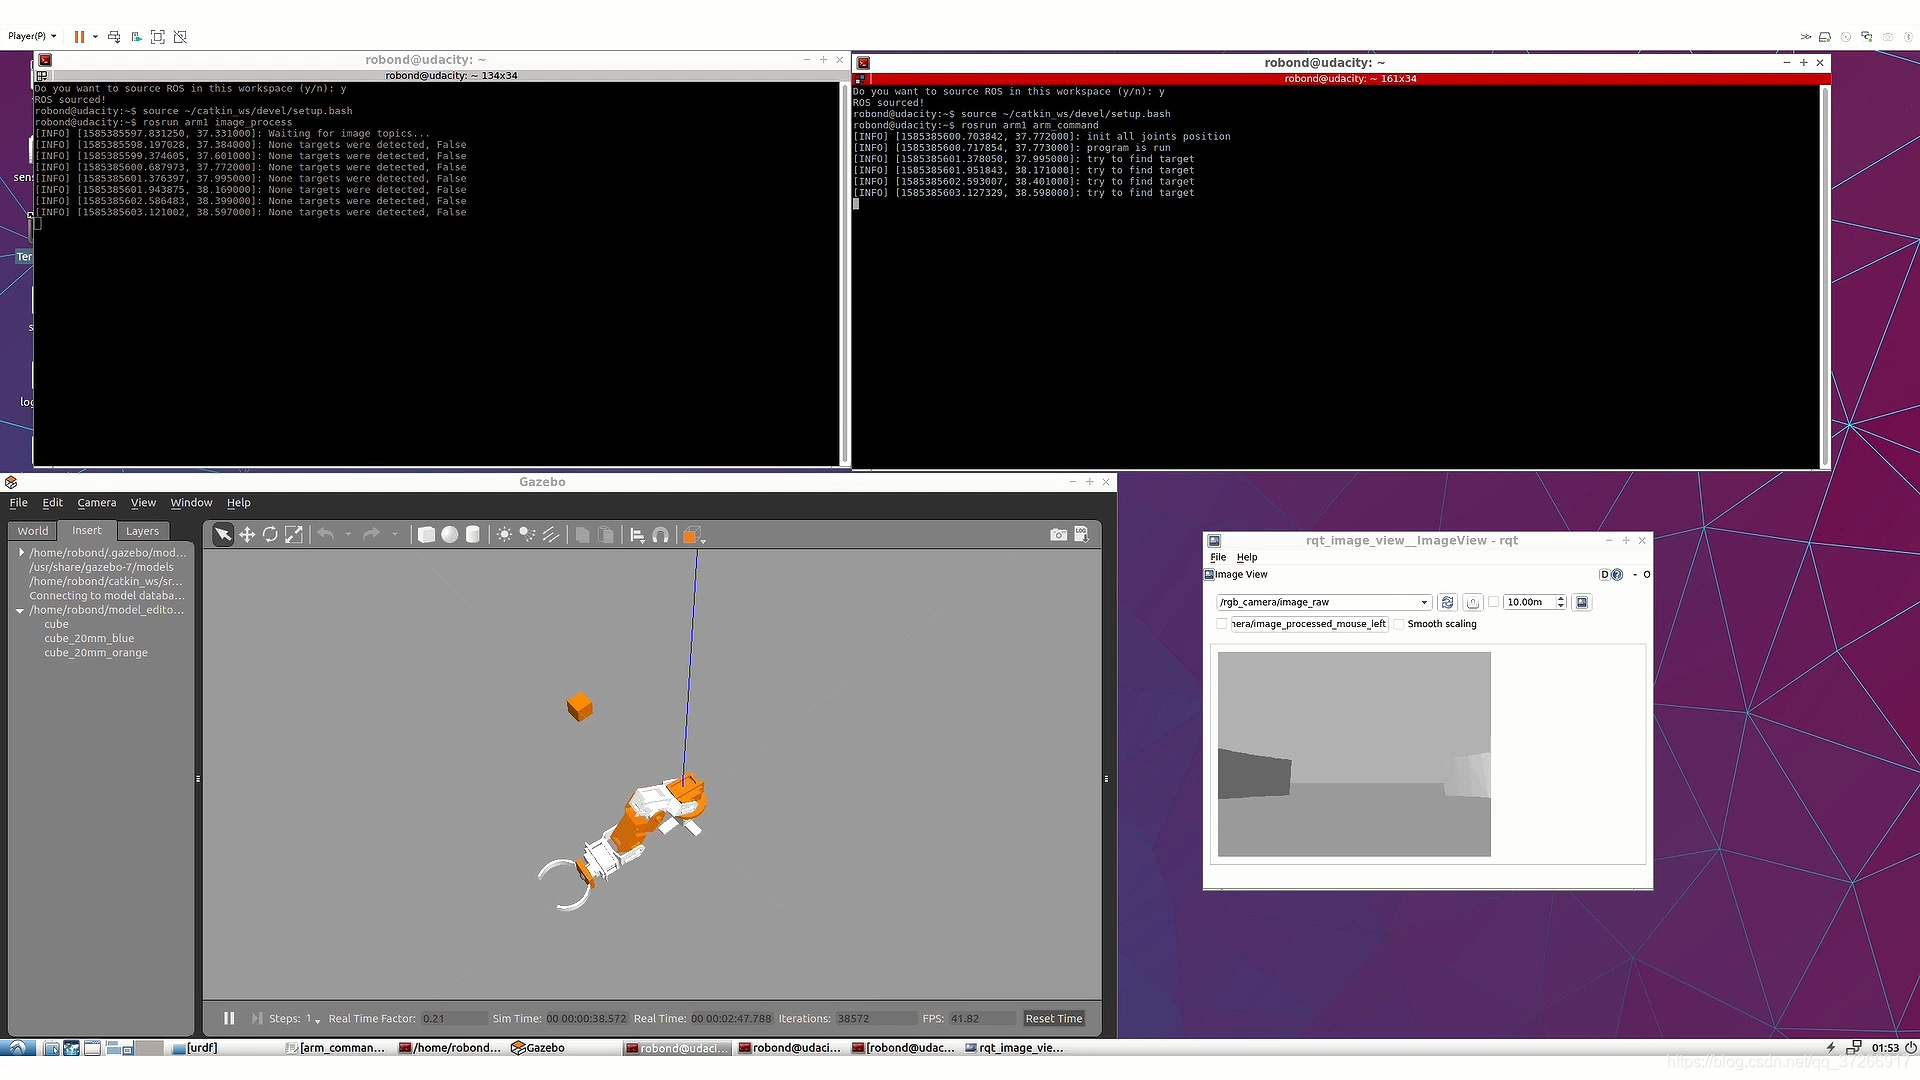Refresh the image topics list
Viewport: 1920px width, 1080px height.
click(1447, 602)
